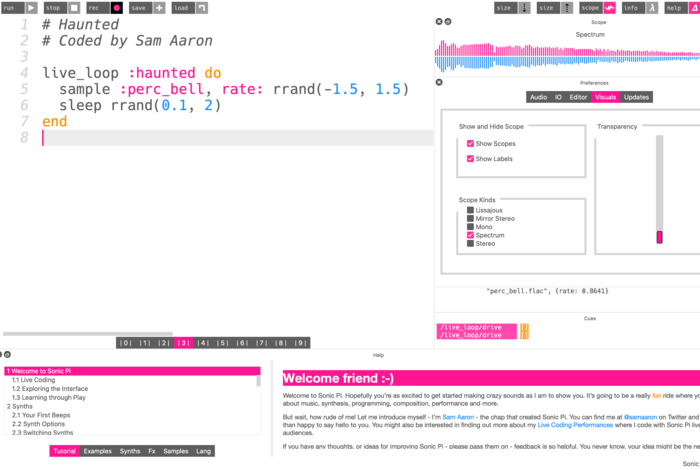Open '2.1 Your First Beeps' tutorial
Viewport: 700px width, 470px height.
tap(41, 415)
